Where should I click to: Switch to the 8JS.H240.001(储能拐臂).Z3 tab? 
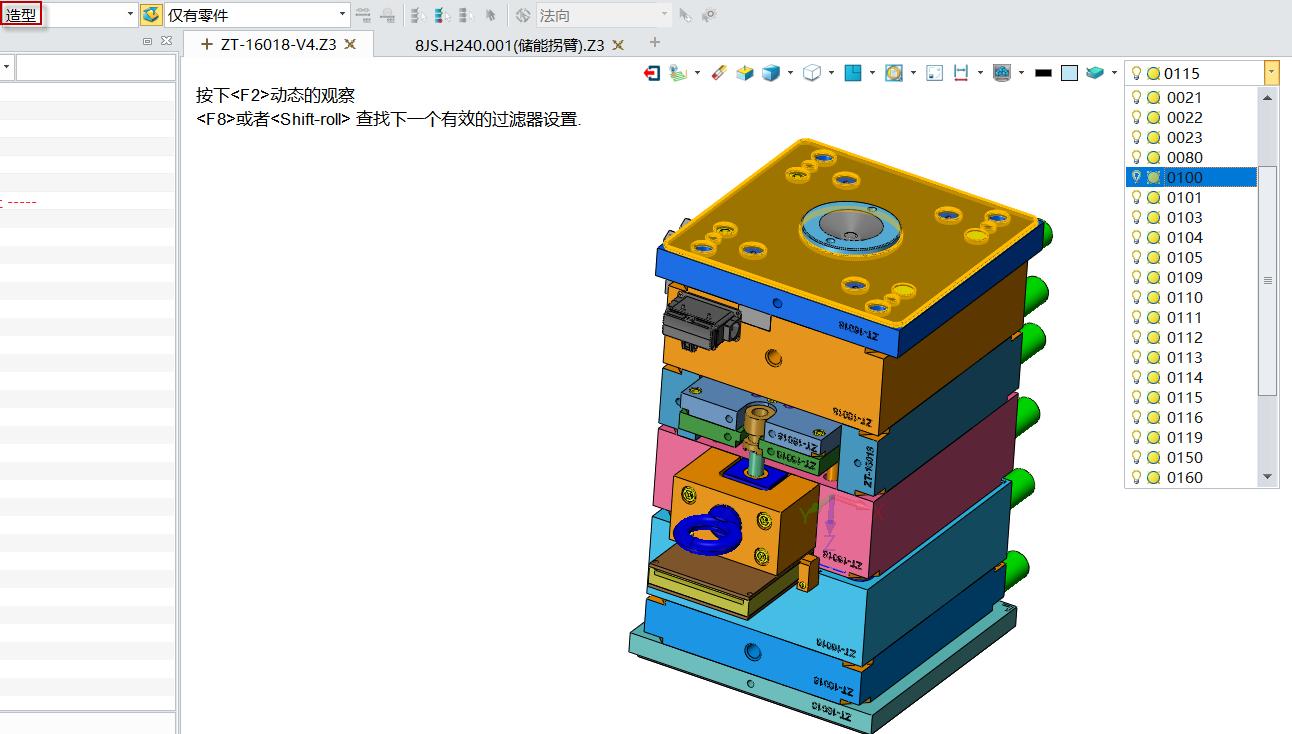click(510, 44)
